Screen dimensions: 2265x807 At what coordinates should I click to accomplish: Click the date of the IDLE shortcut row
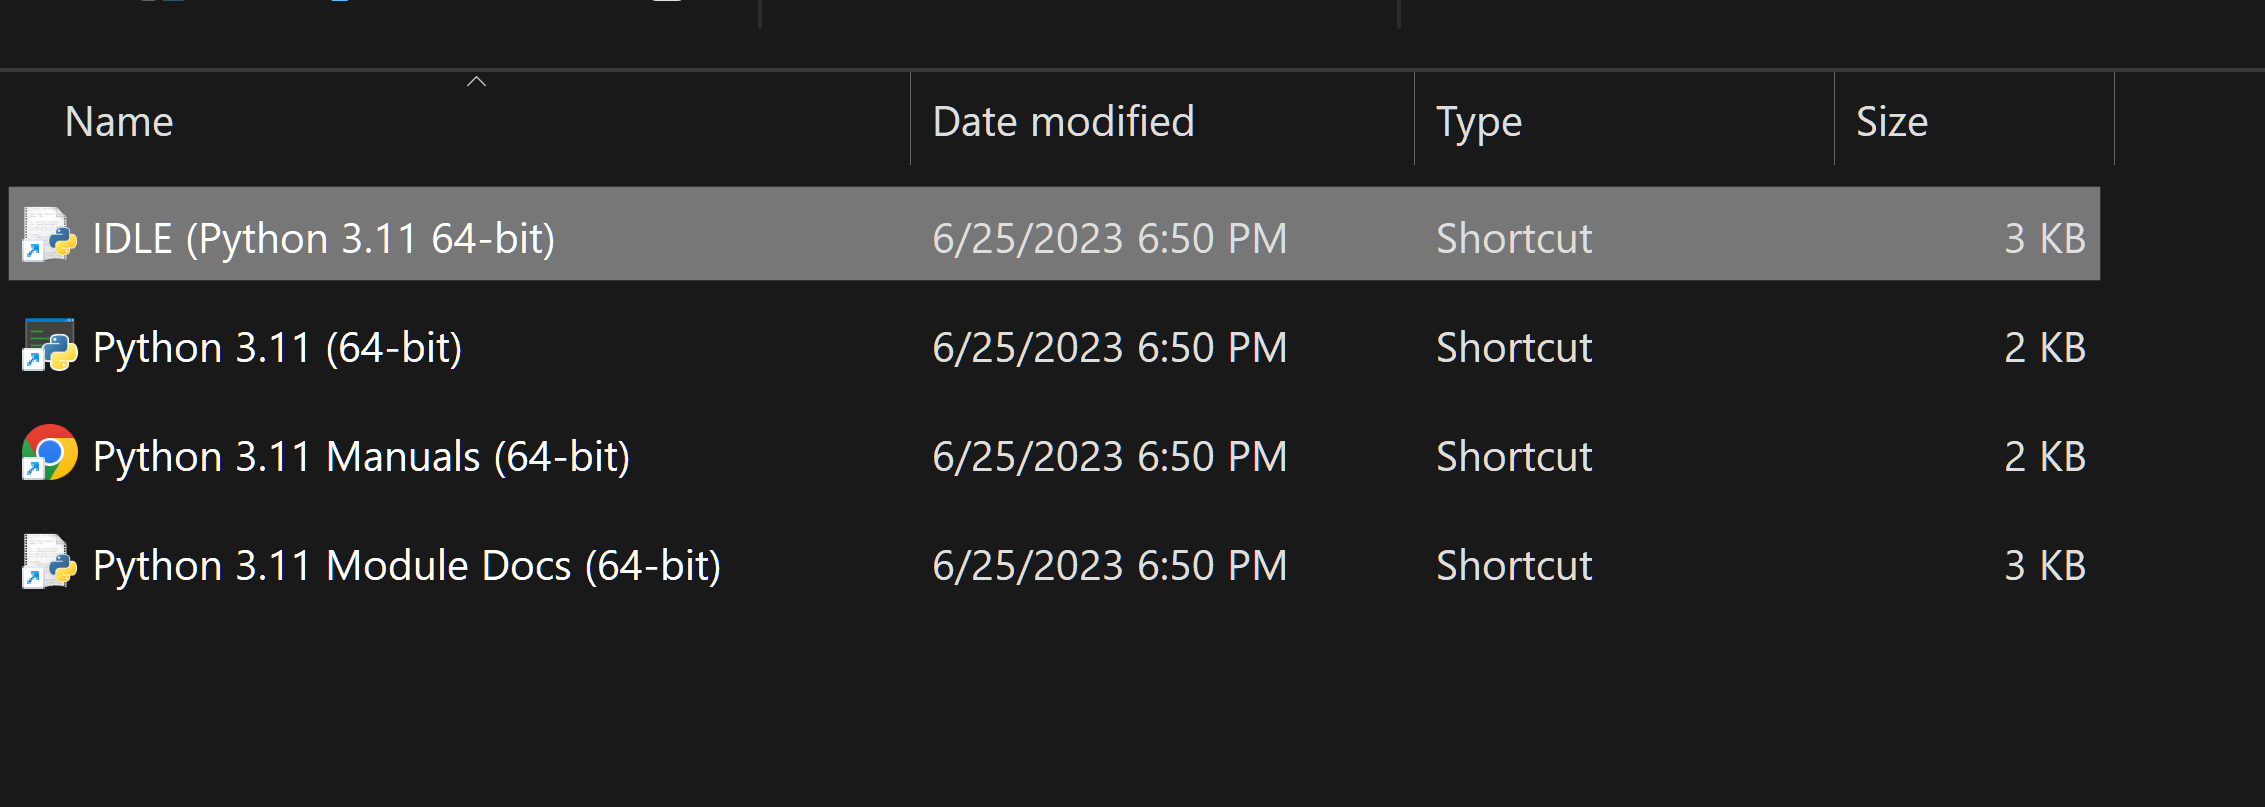coord(1109,239)
